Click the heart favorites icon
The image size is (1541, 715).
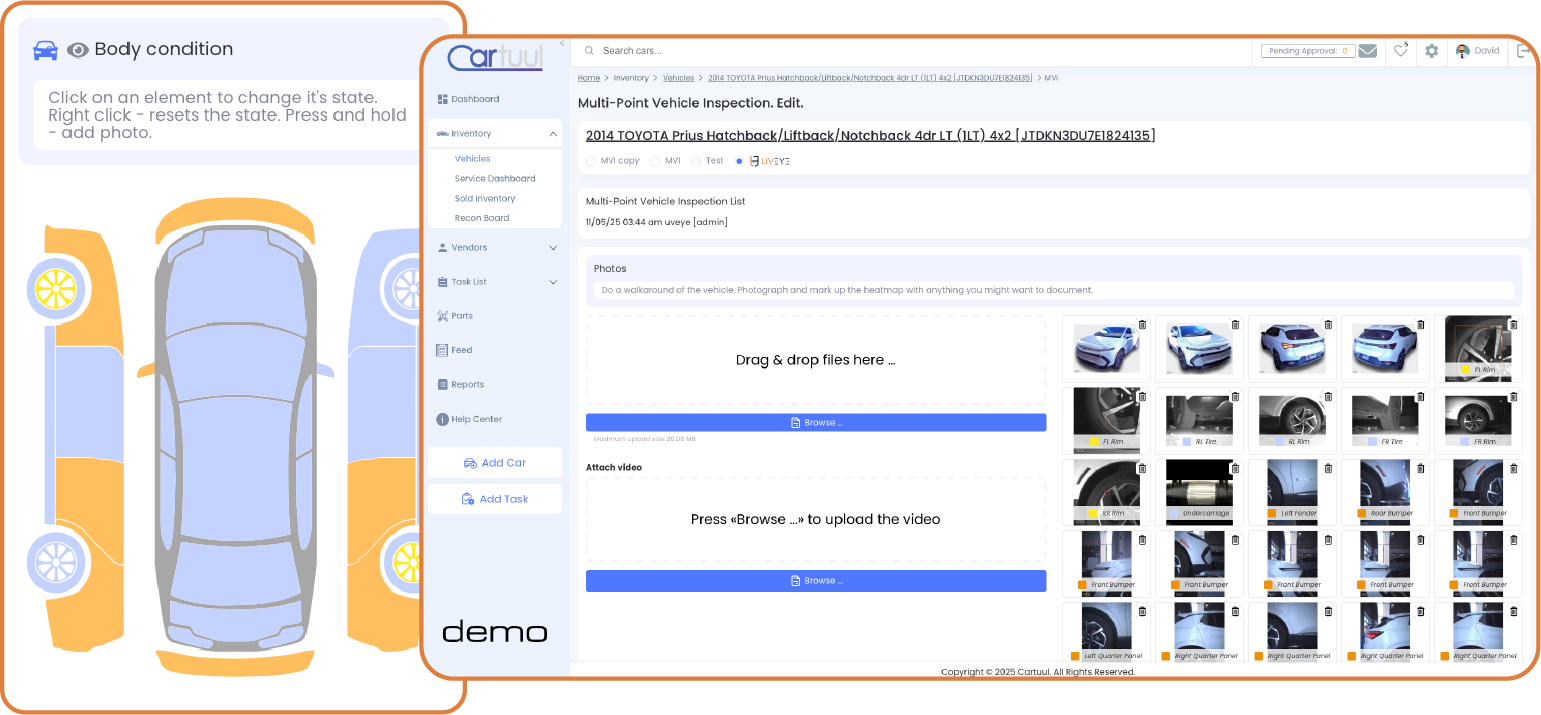[x=1400, y=51]
